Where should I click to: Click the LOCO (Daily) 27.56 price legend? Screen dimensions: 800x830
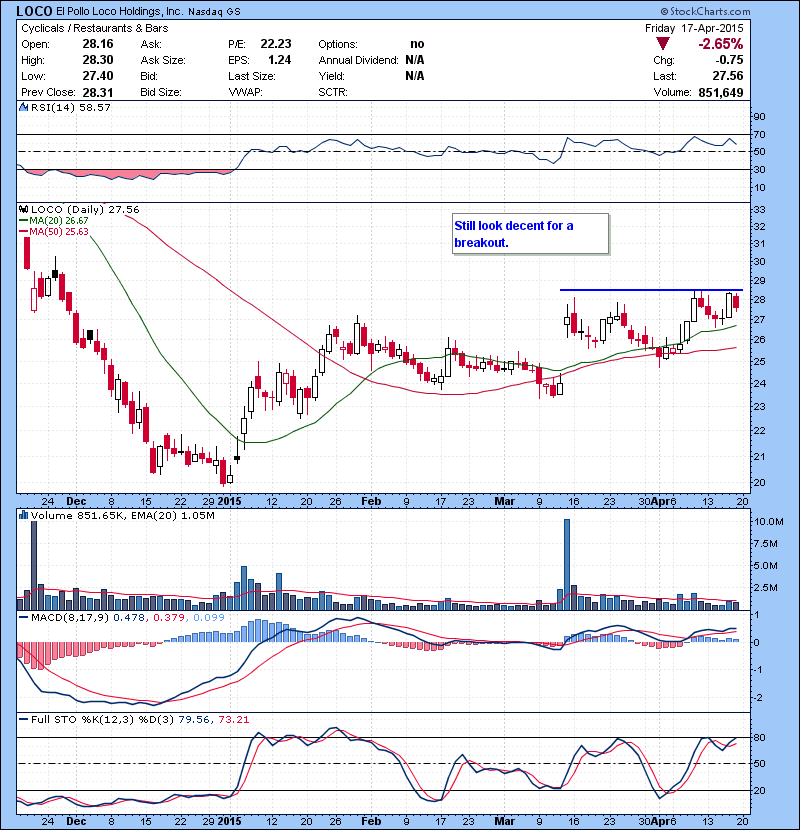85,210
